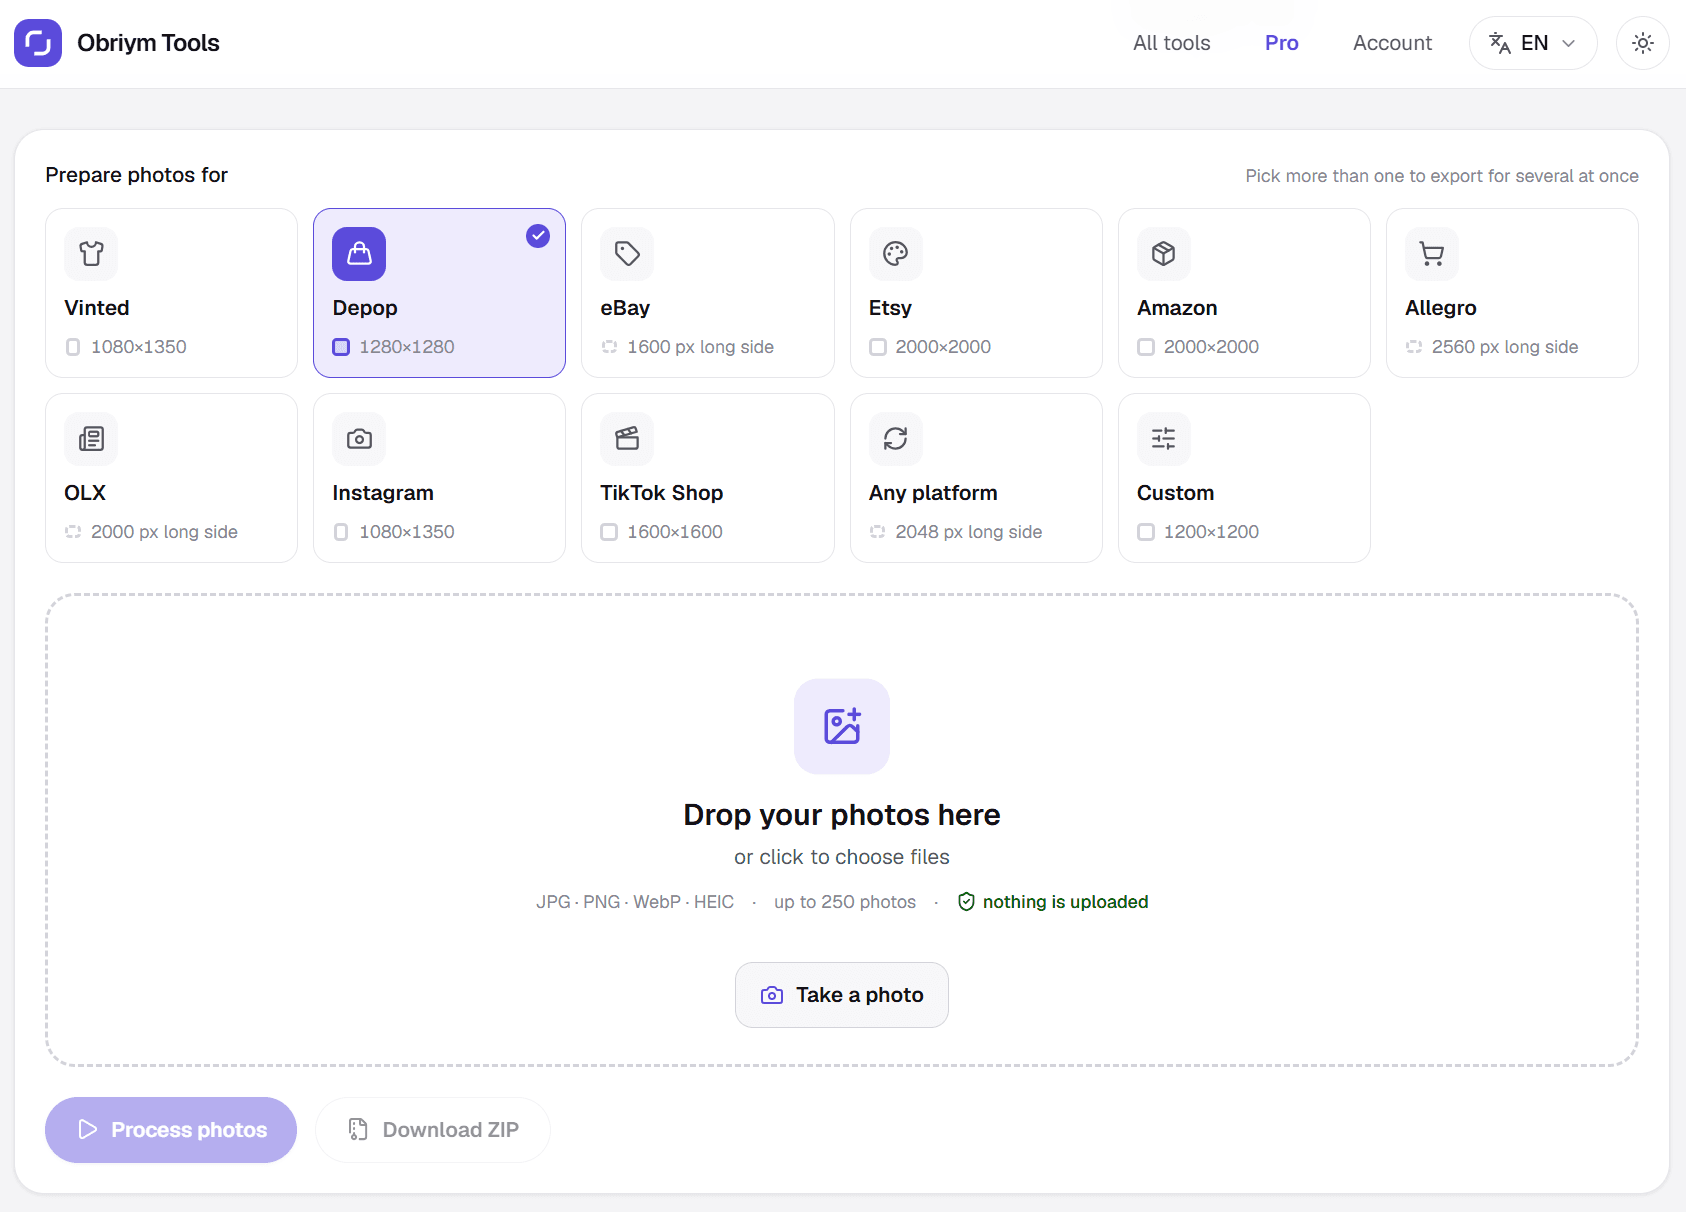The width and height of the screenshot is (1686, 1212).
Task: Click Drop your photos here heading
Action: pos(842,815)
